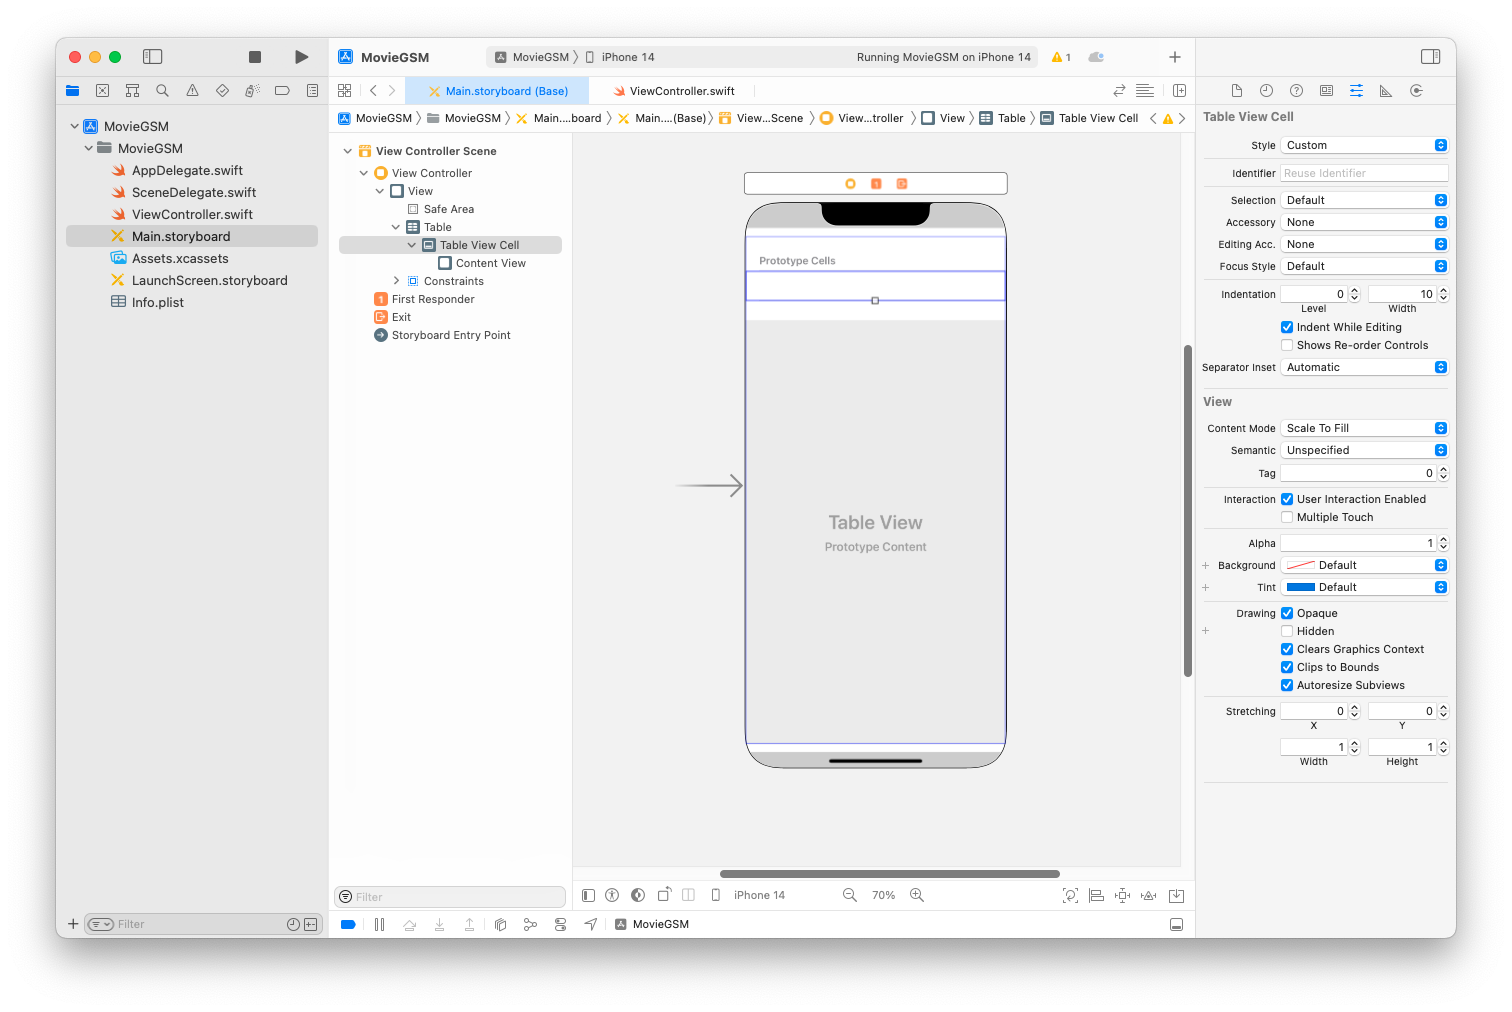Image resolution: width=1512 pixels, height=1012 pixels.
Task: Show the Attributes inspector
Action: click(x=1356, y=91)
